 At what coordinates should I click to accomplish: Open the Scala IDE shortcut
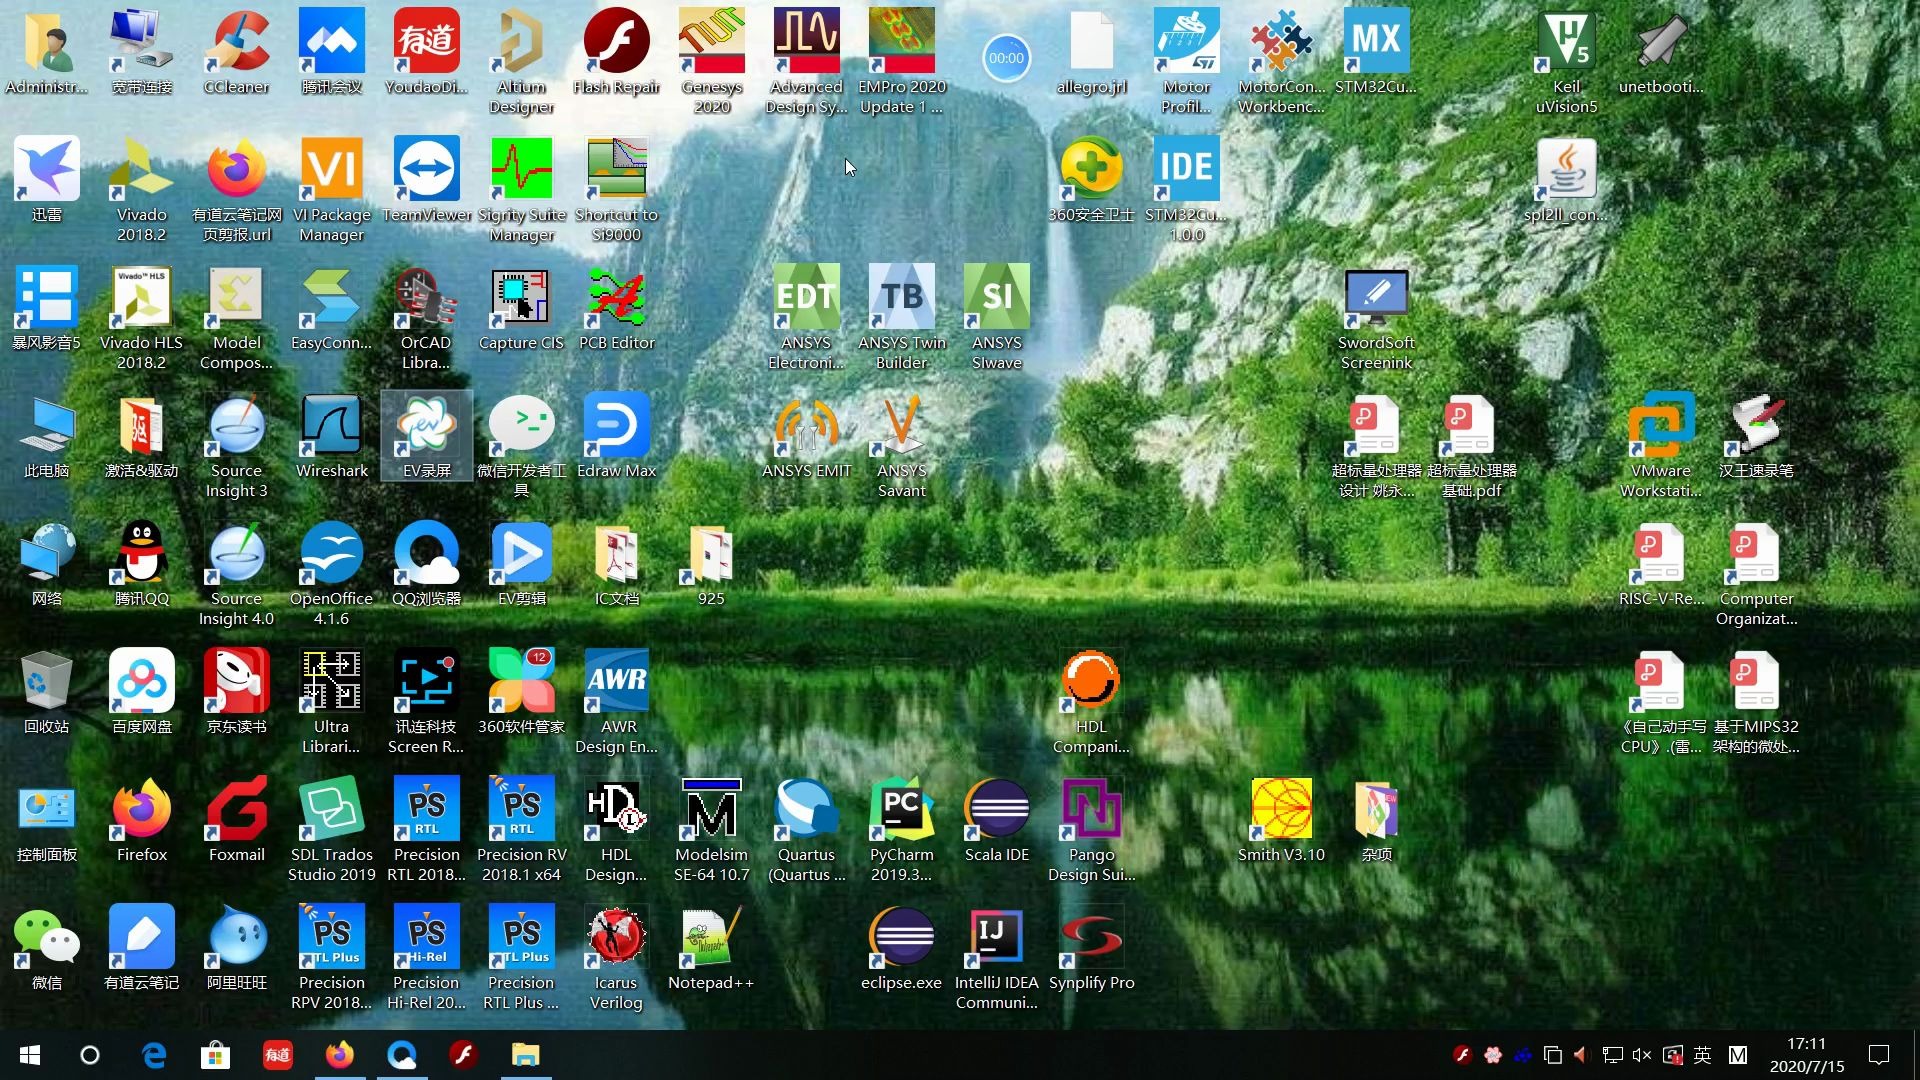coord(996,820)
